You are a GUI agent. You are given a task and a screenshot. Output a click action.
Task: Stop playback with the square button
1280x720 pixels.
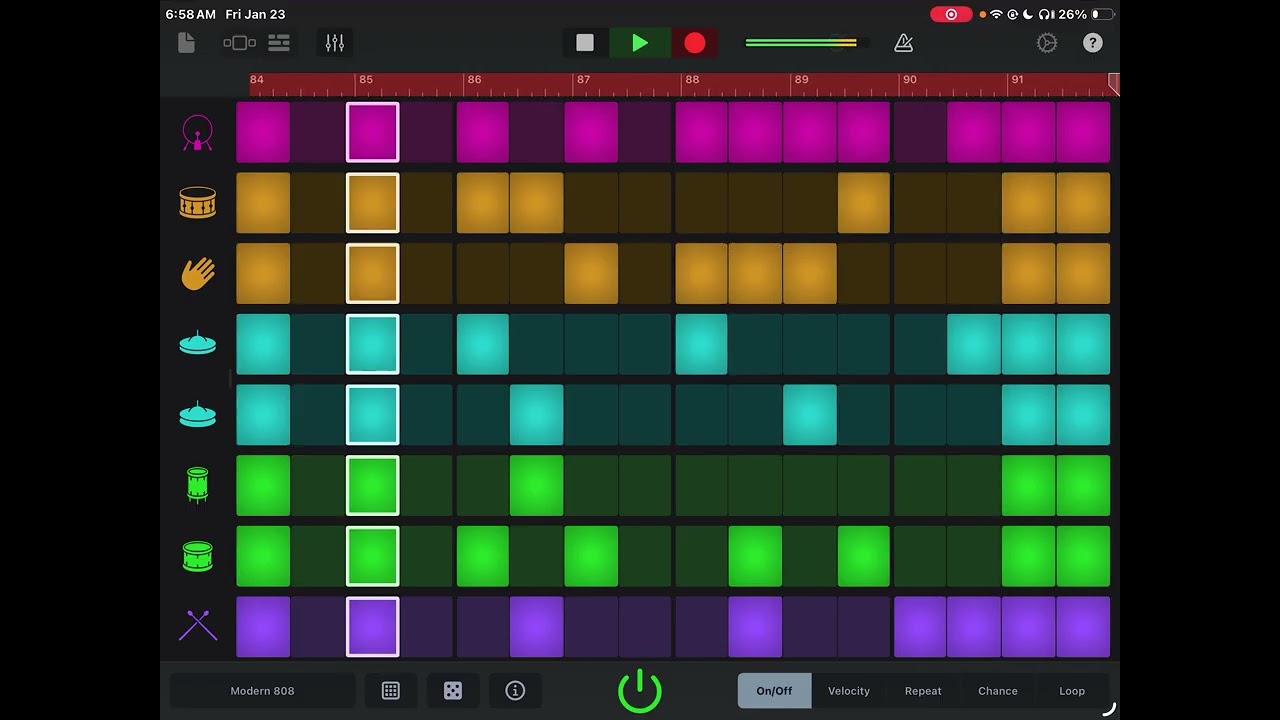point(585,43)
